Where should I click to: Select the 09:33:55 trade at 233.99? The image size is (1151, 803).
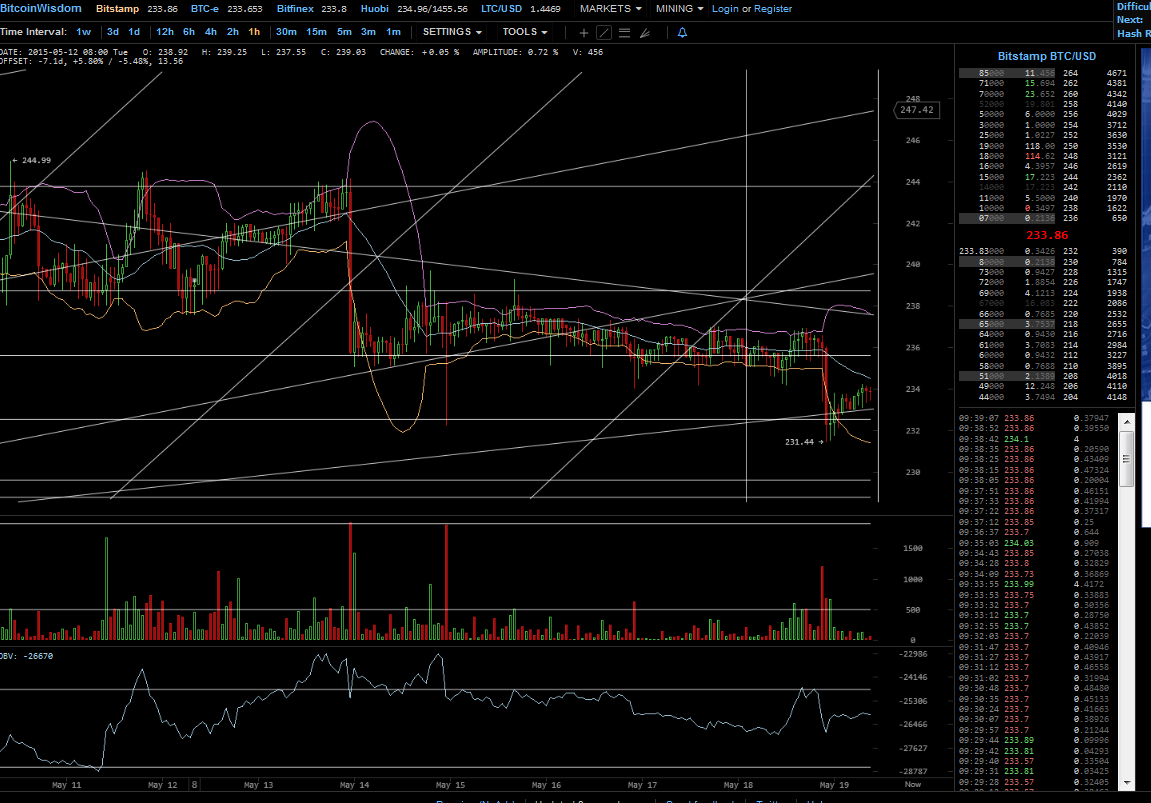(1036, 584)
